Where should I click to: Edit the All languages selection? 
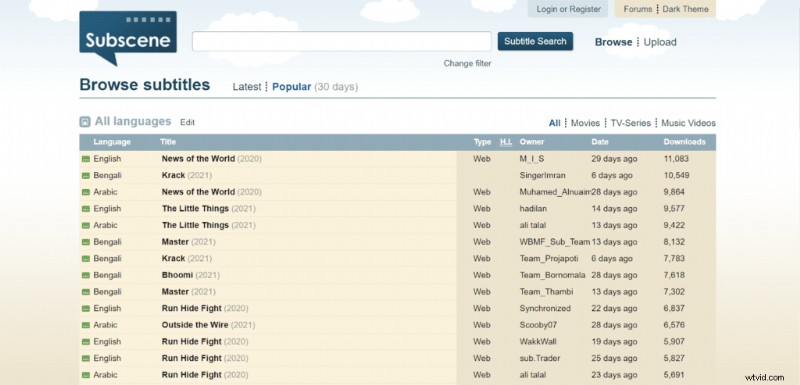[187, 122]
